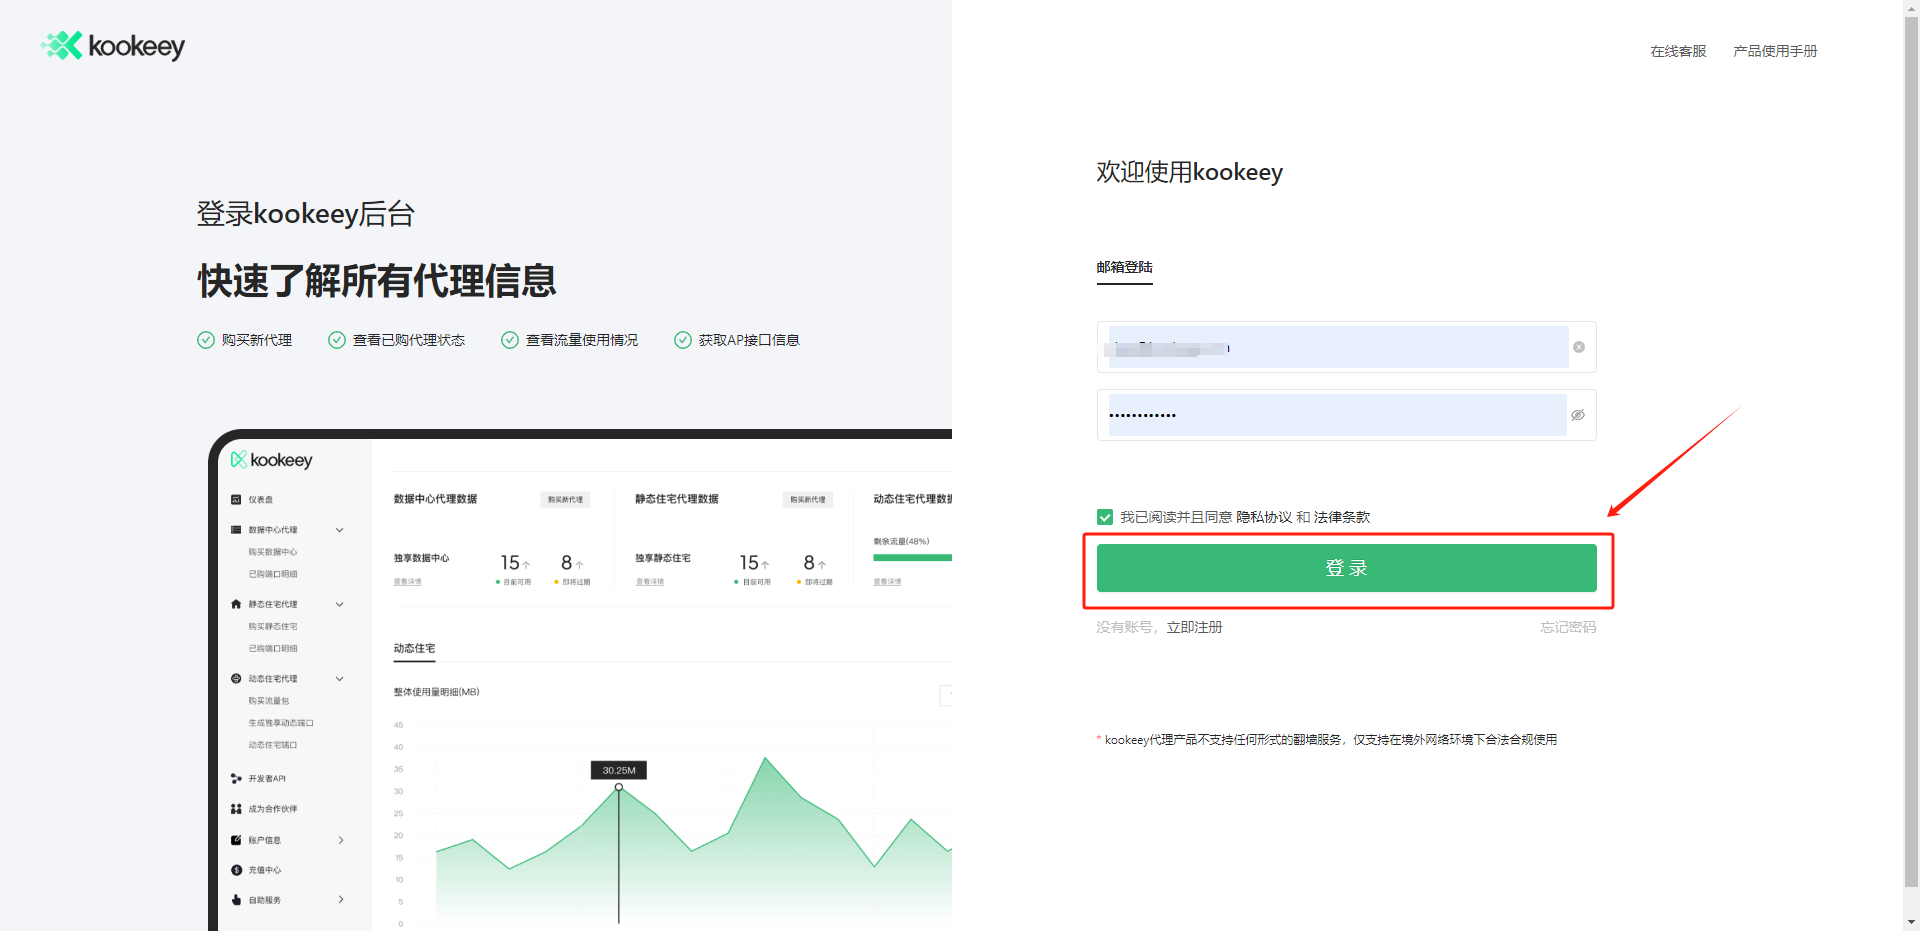Collapse the 动态住宅代理 section chevron
The width and height of the screenshot is (1920, 931).
coord(340,678)
